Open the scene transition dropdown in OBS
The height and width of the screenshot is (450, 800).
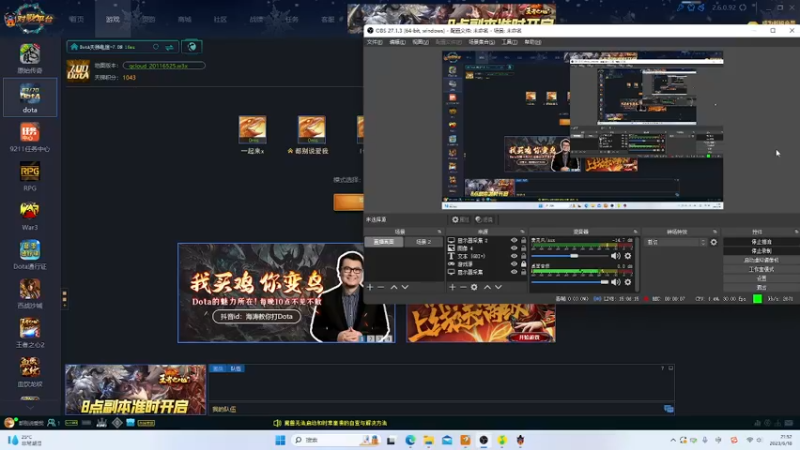point(676,242)
